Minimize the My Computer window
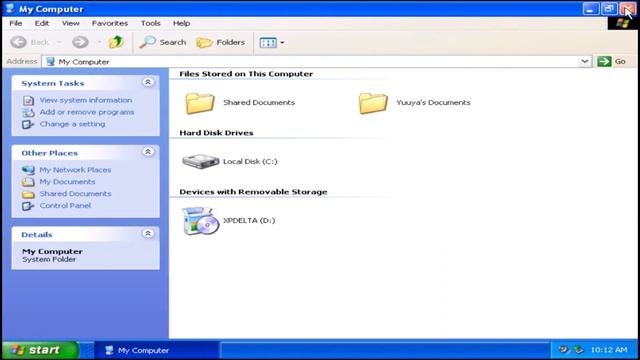Image resolution: width=640 pixels, height=360 pixels. [591, 9]
